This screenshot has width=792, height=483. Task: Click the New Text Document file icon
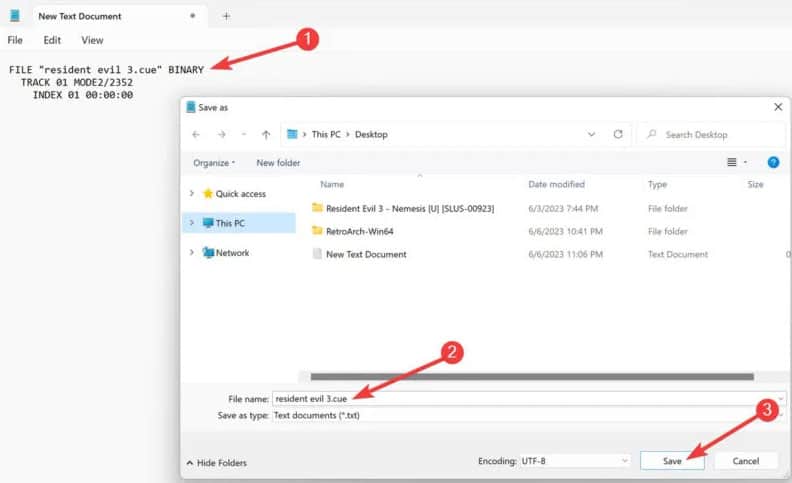pos(317,254)
